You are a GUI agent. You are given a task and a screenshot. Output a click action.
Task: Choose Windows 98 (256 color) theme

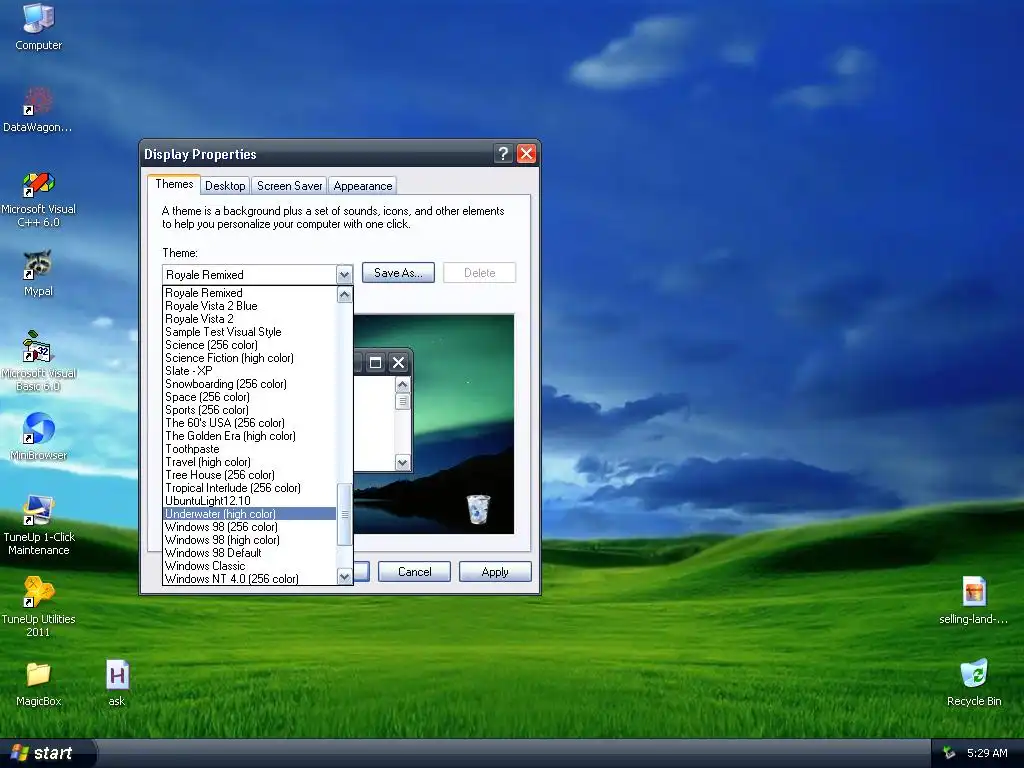(x=249, y=527)
